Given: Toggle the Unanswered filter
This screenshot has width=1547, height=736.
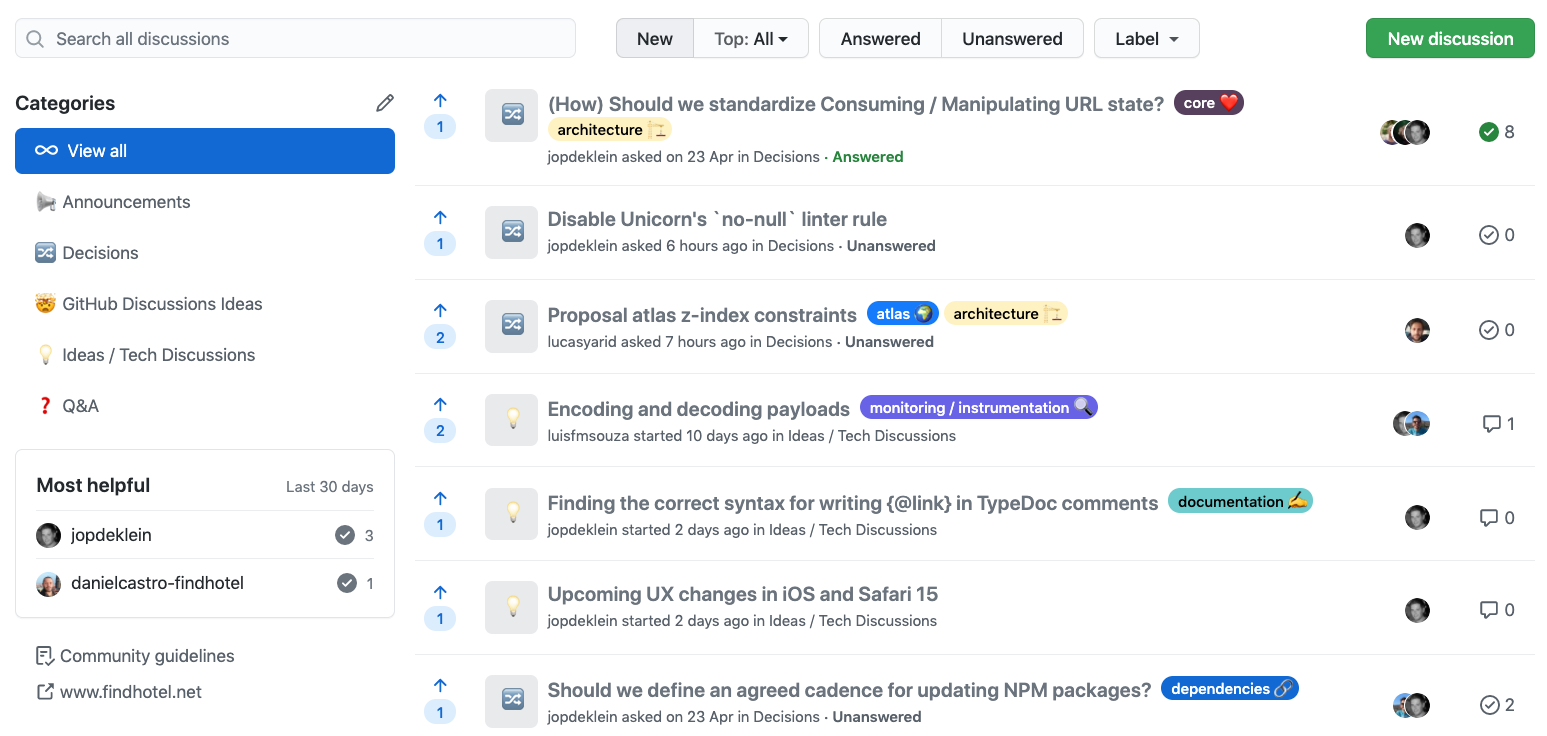Looking at the screenshot, I should [1012, 39].
